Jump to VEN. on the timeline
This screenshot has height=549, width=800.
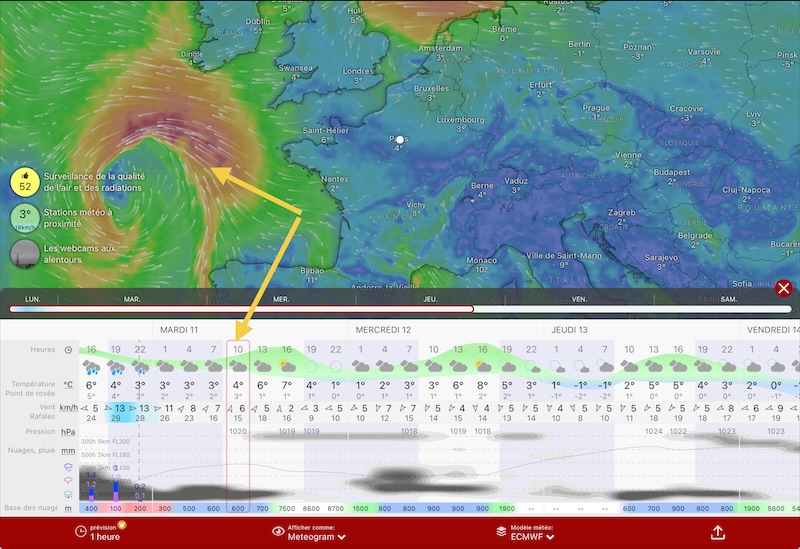pos(579,298)
